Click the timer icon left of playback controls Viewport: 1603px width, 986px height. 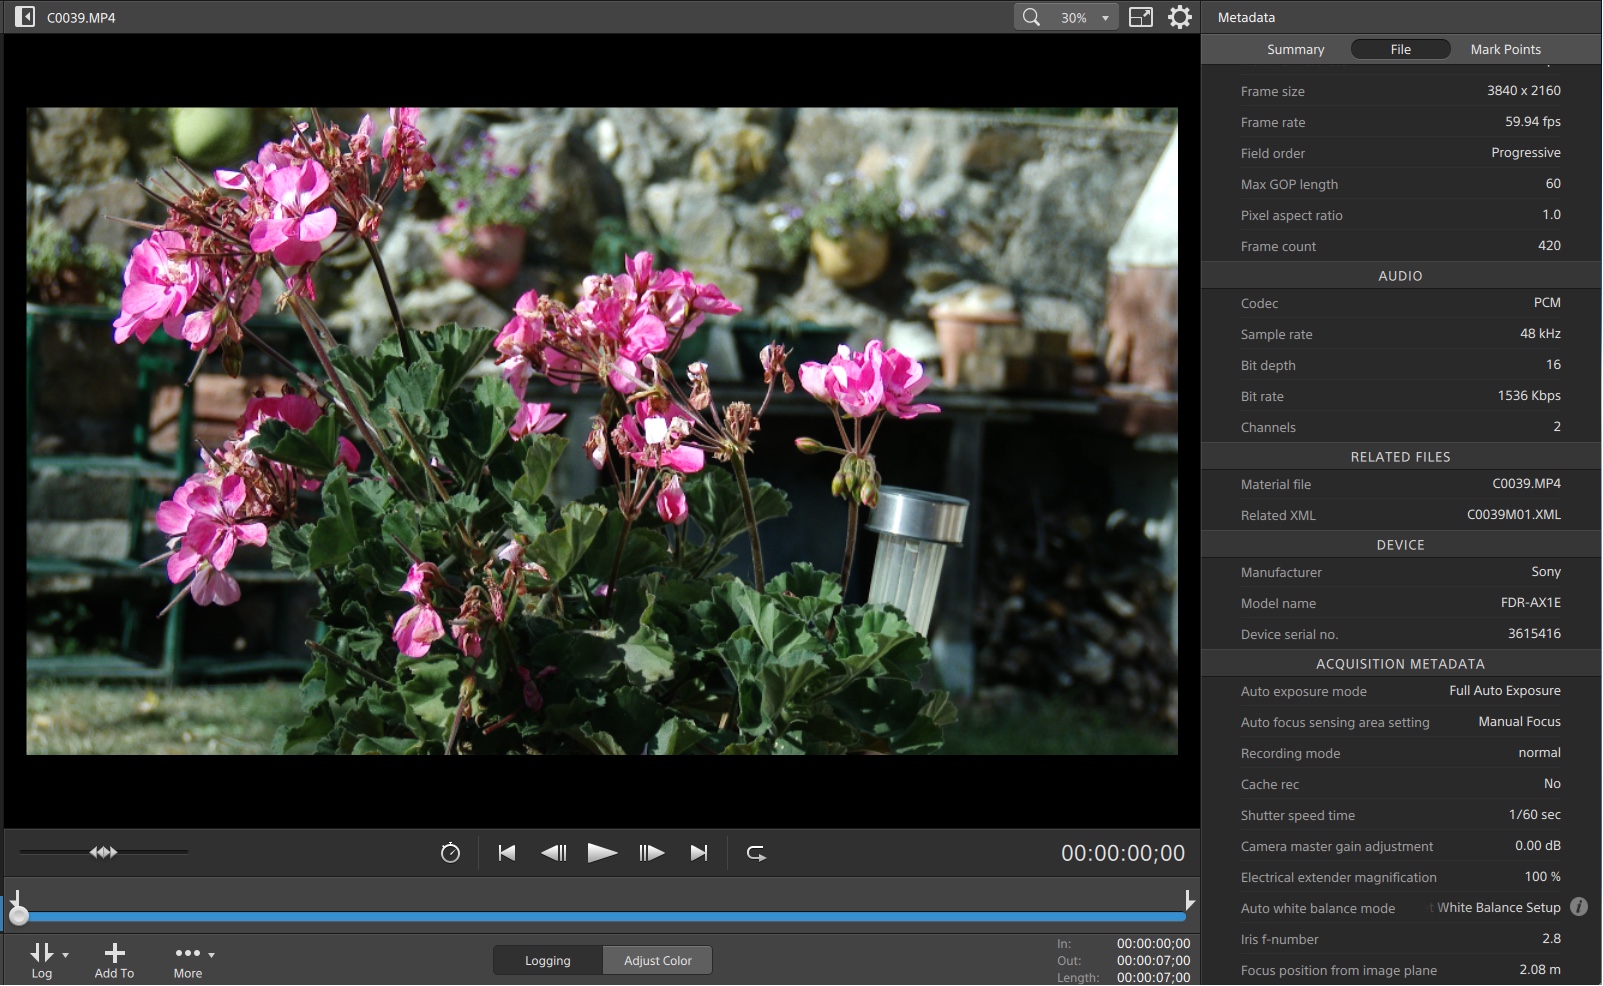(450, 853)
